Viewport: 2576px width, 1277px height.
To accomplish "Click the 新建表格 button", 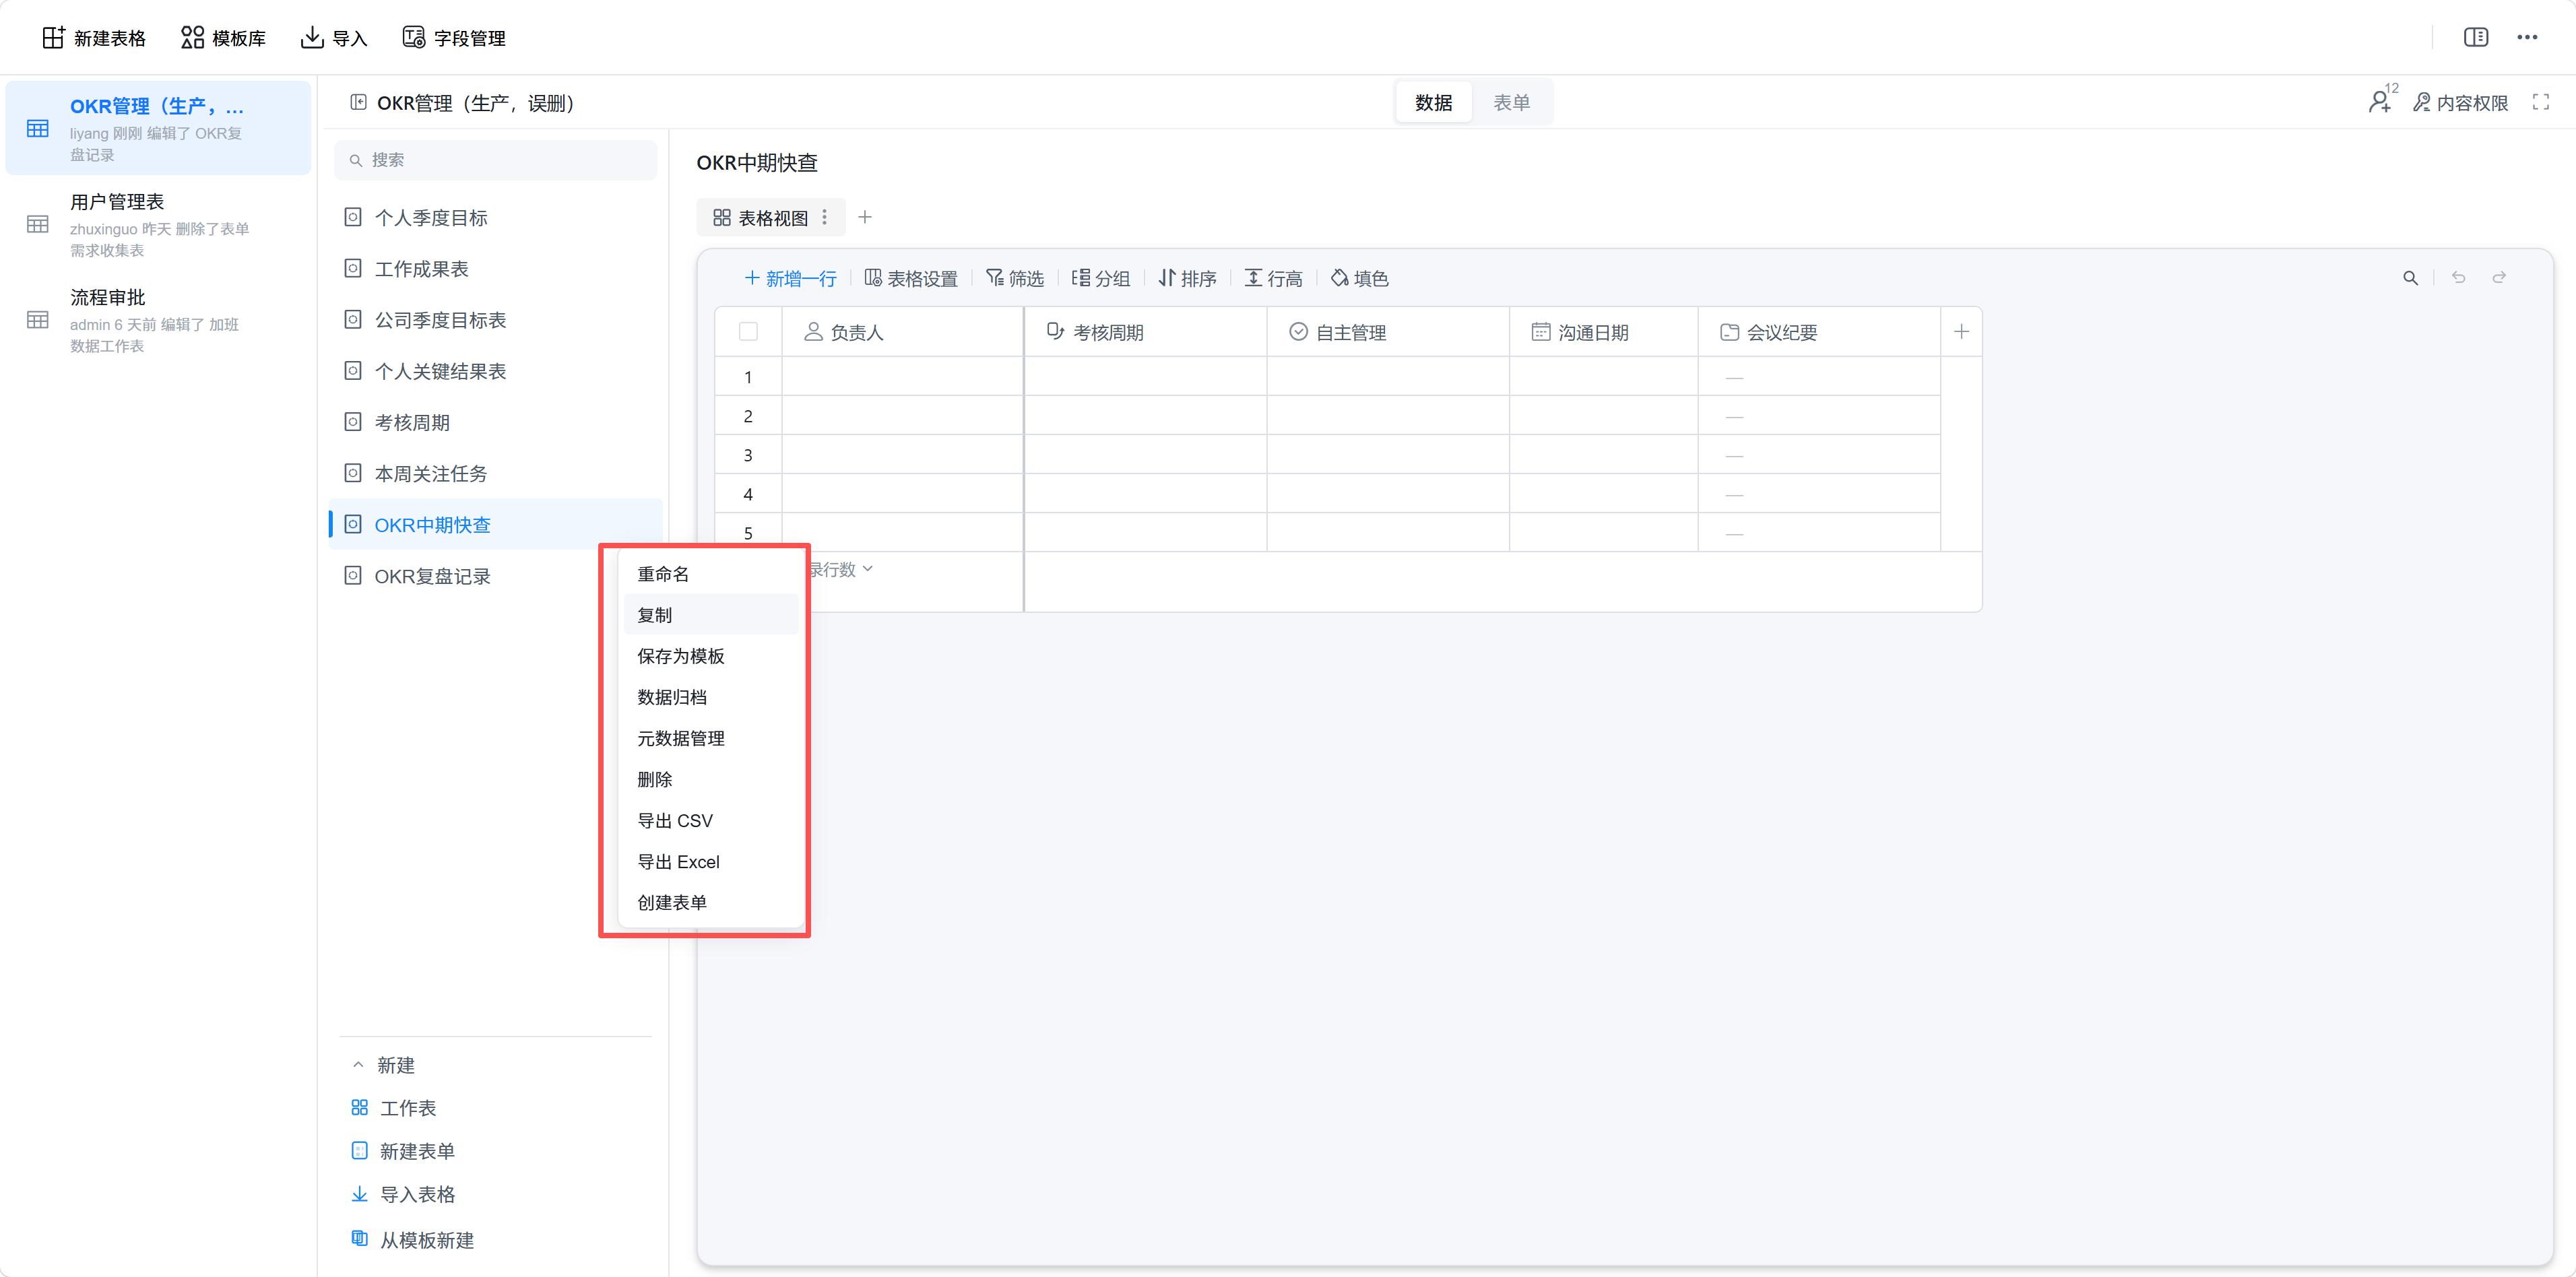I will tap(94, 38).
